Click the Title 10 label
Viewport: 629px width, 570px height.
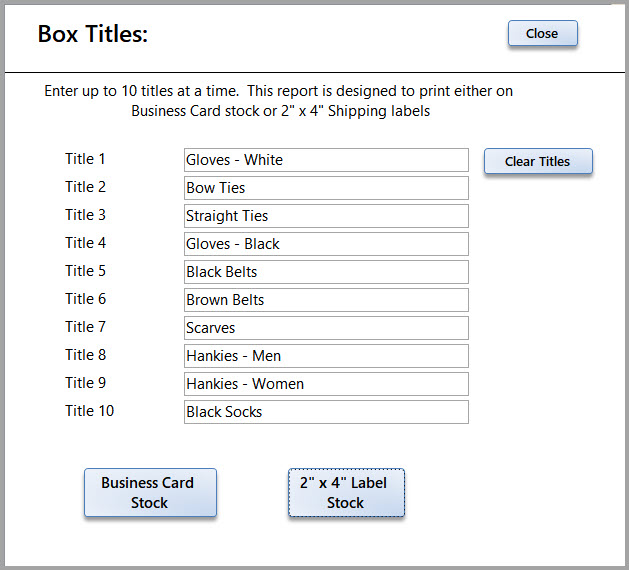(x=89, y=411)
